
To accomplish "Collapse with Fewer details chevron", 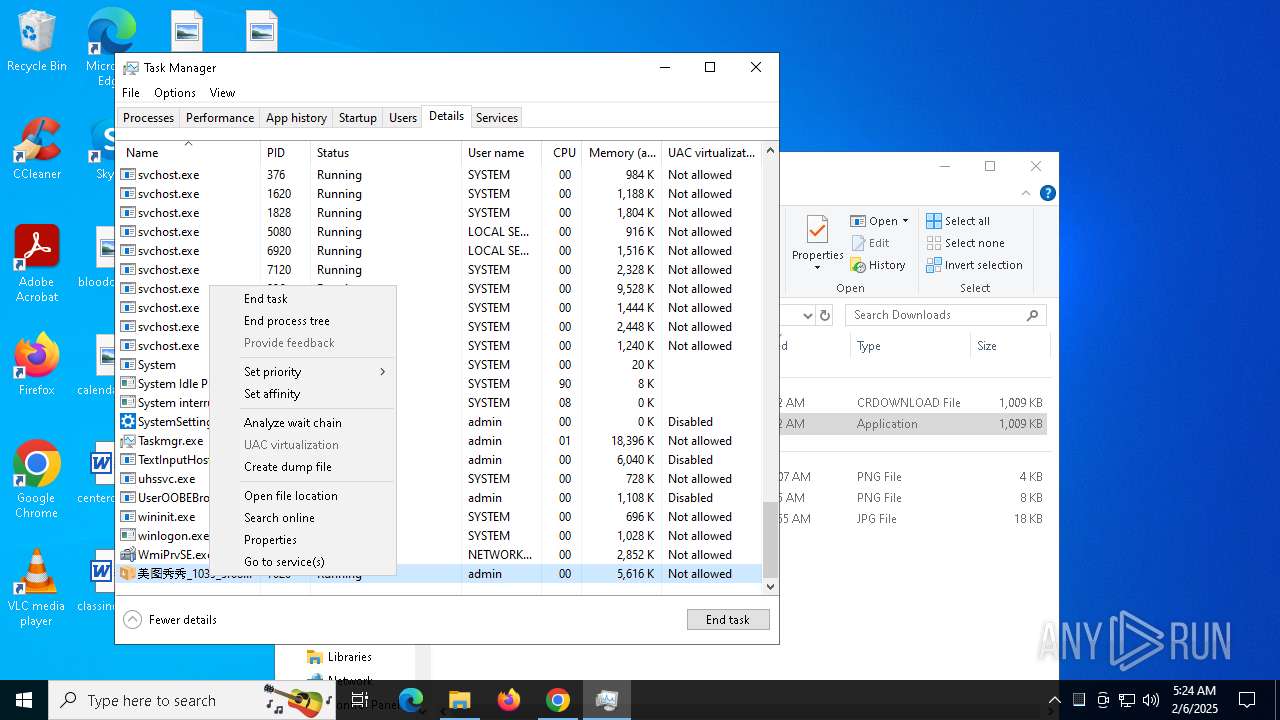I will pos(133,620).
